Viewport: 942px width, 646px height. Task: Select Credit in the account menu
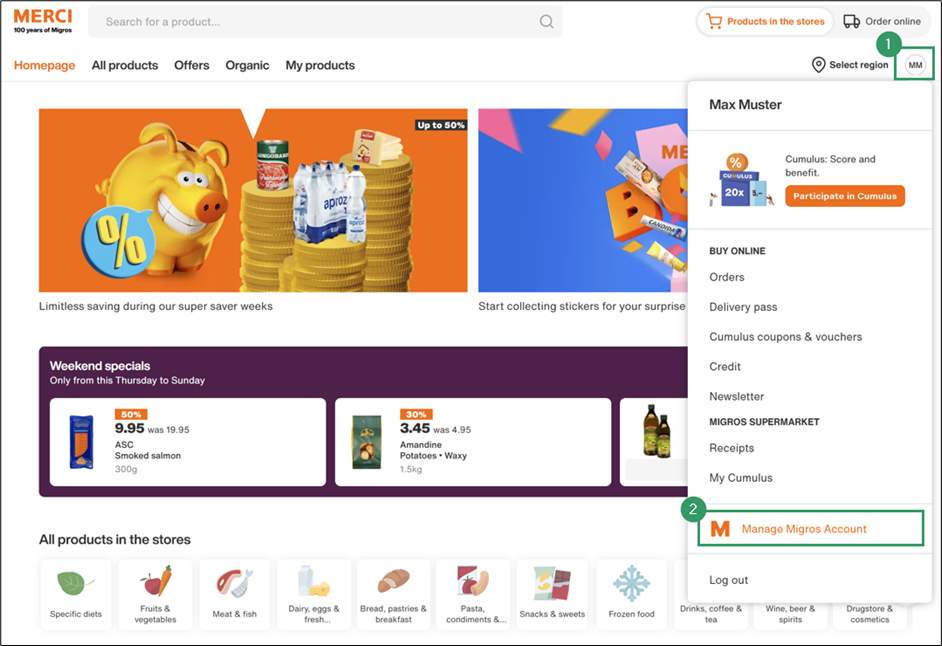point(725,367)
